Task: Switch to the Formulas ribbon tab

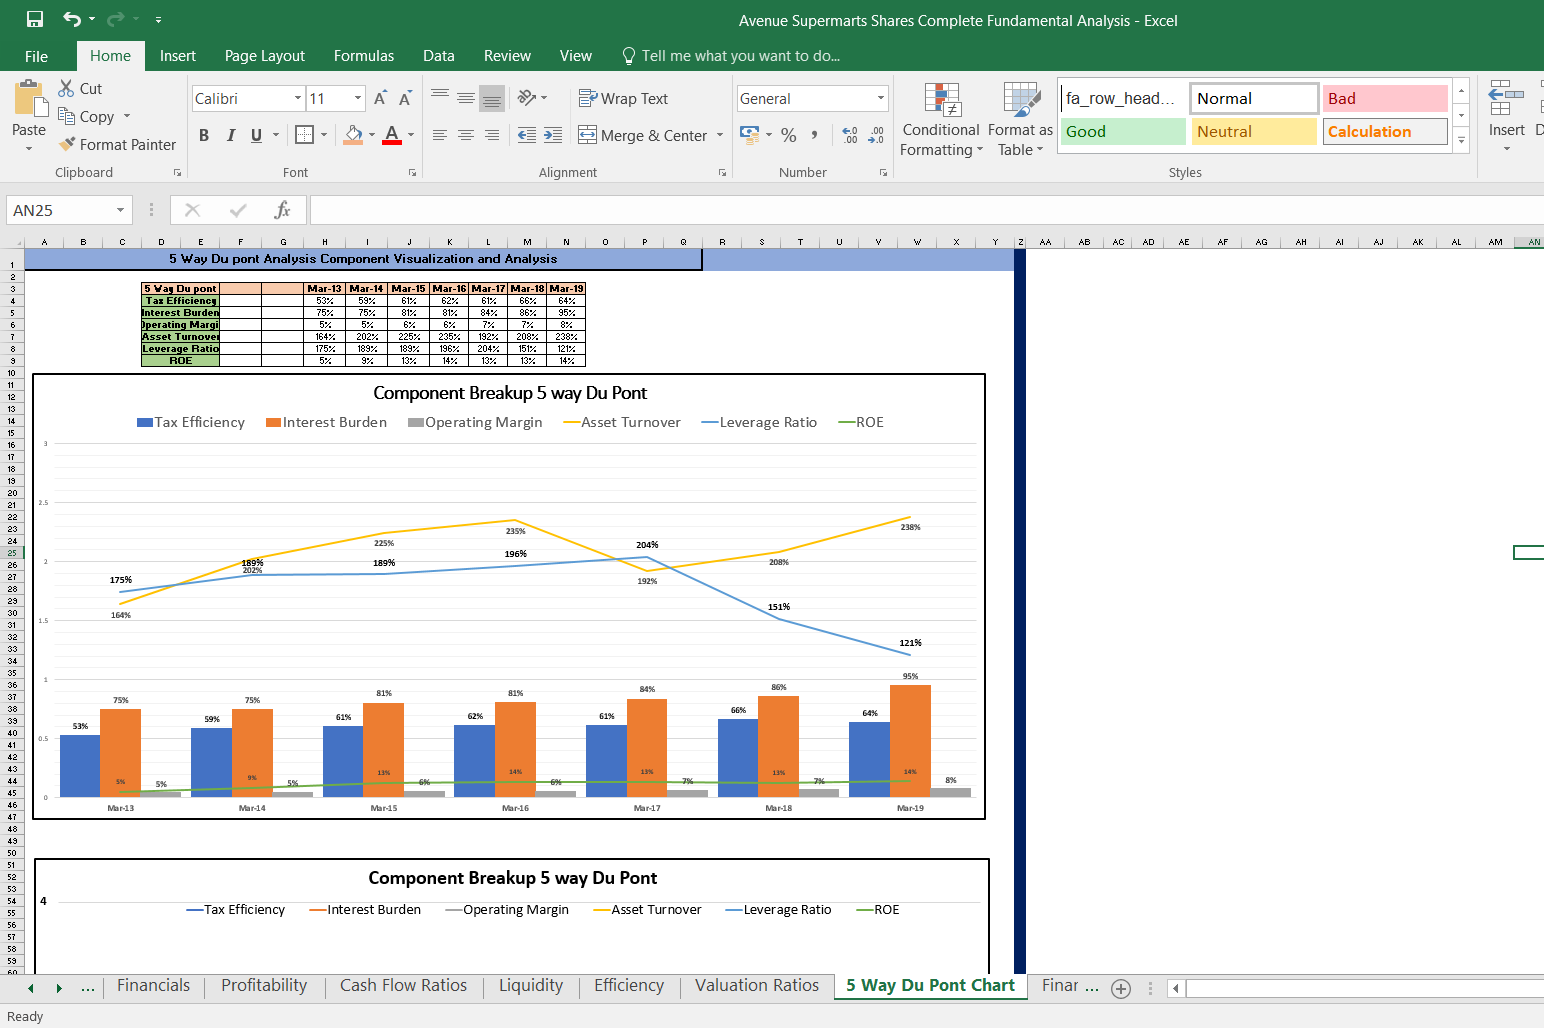Action: point(364,56)
